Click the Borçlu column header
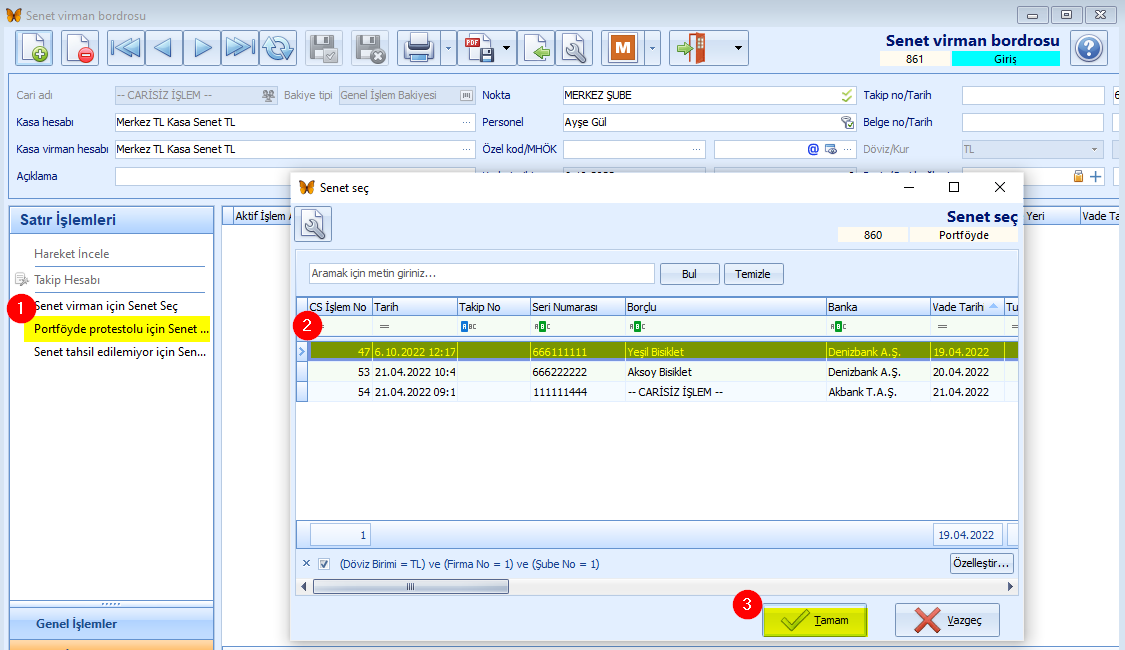This screenshot has height=650, width=1125. [x=725, y=307]
